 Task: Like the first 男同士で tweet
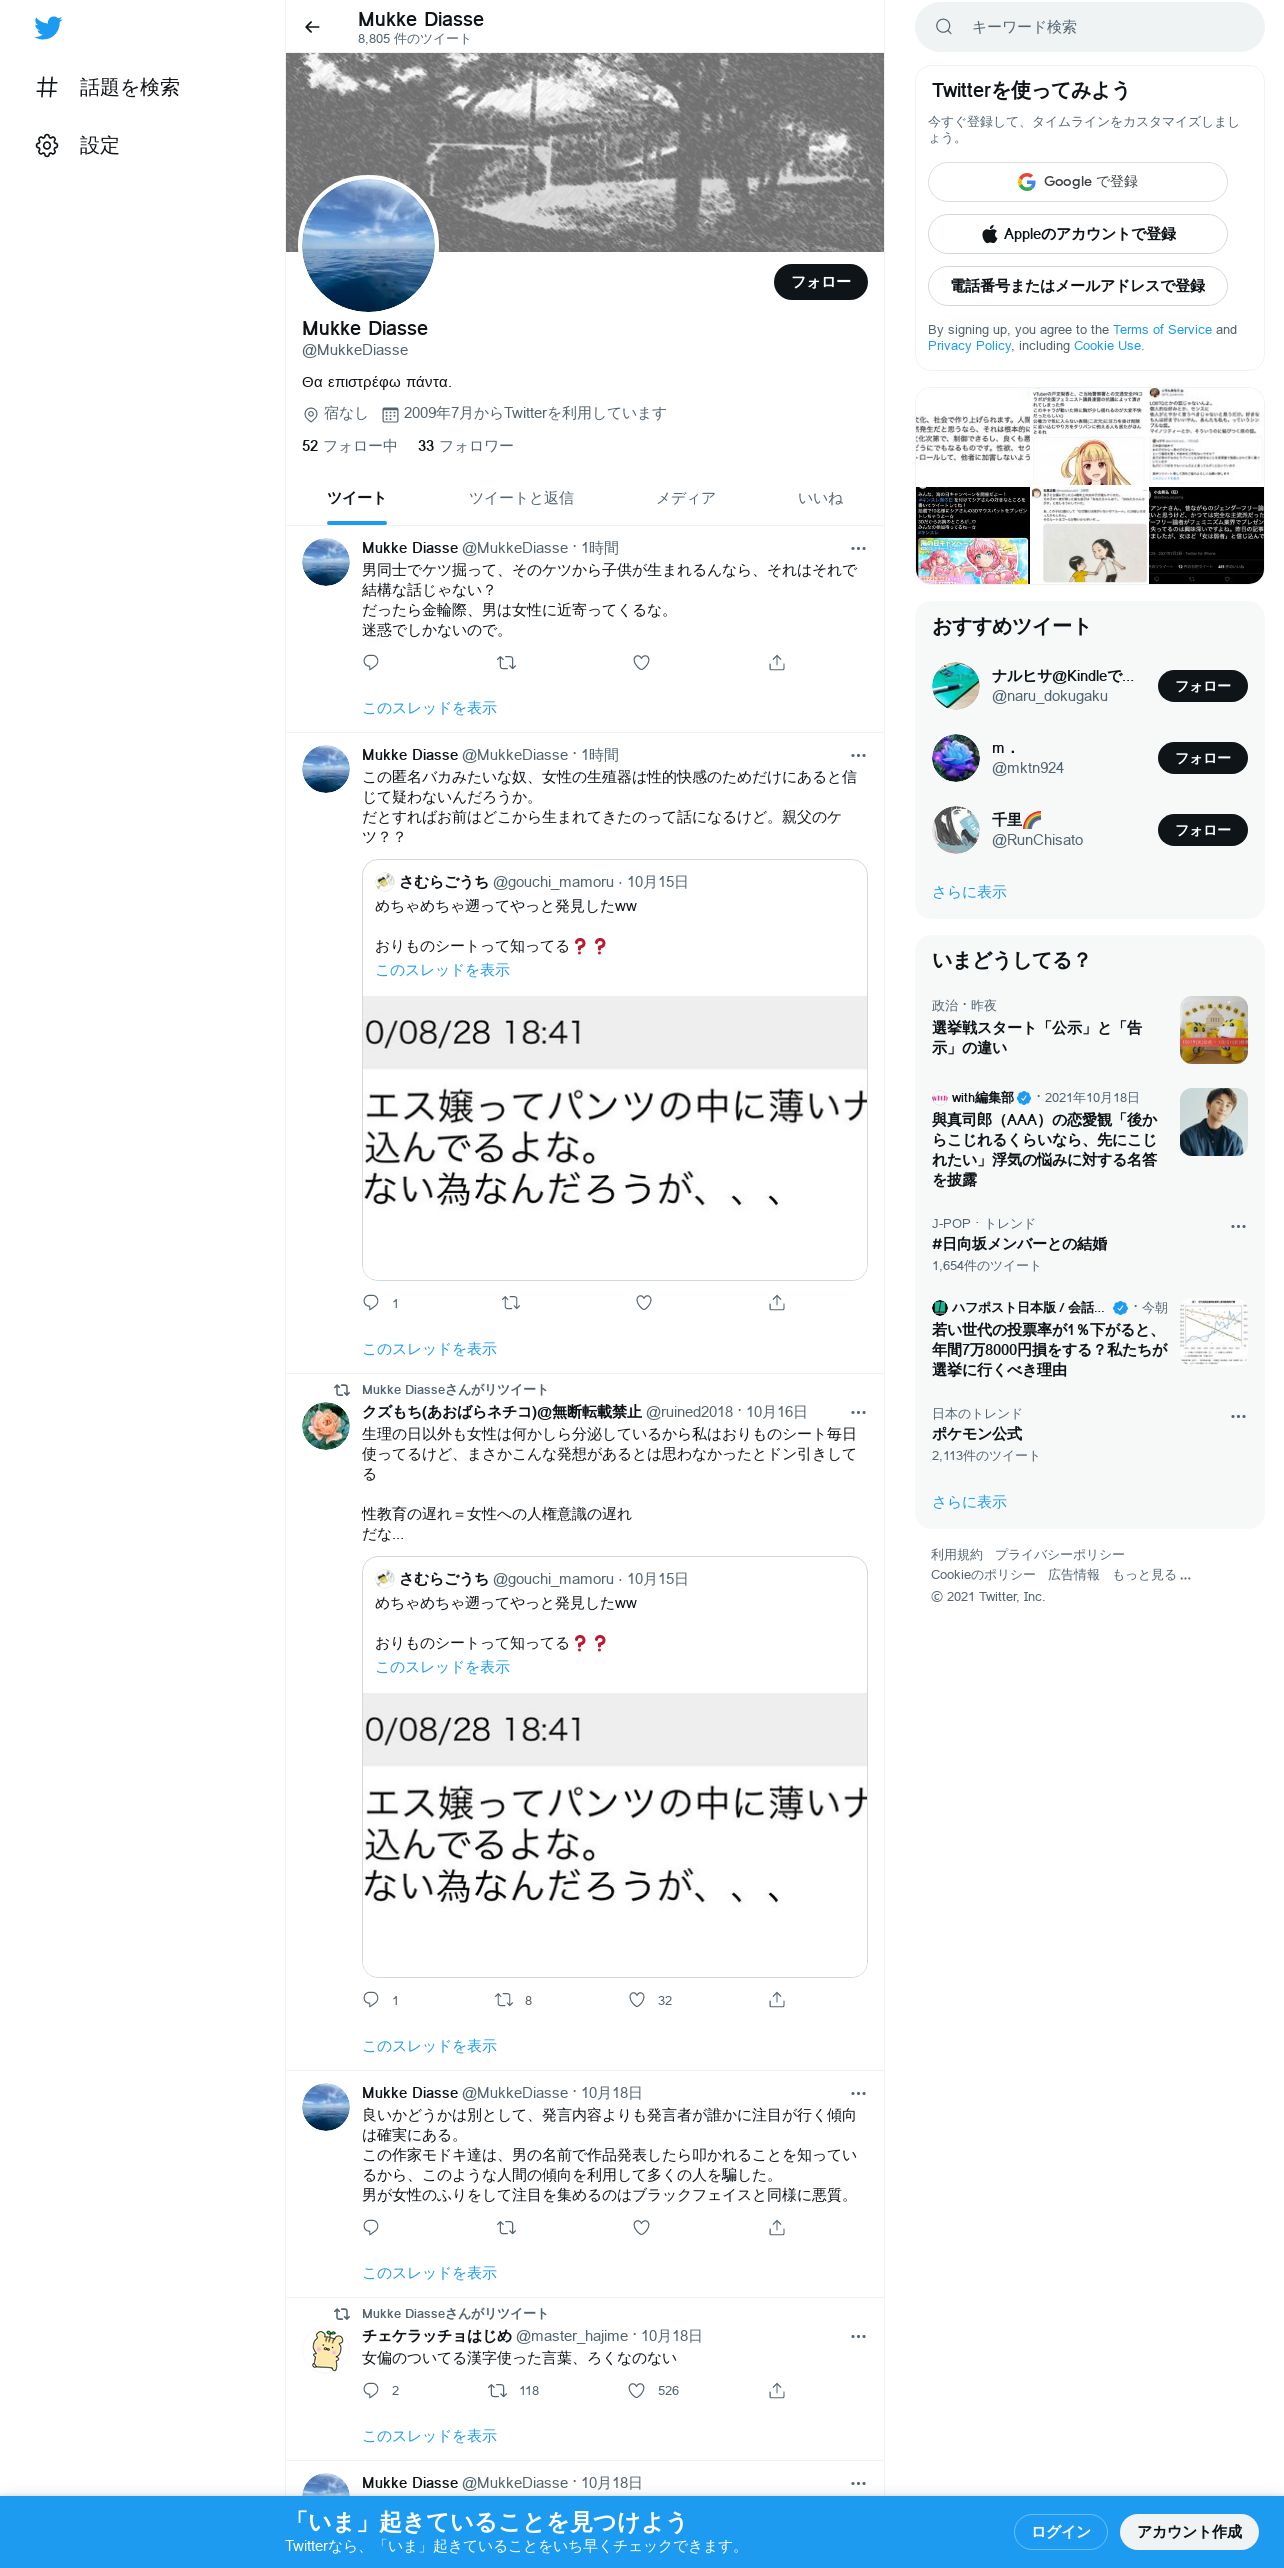click(x=642, y=662)
